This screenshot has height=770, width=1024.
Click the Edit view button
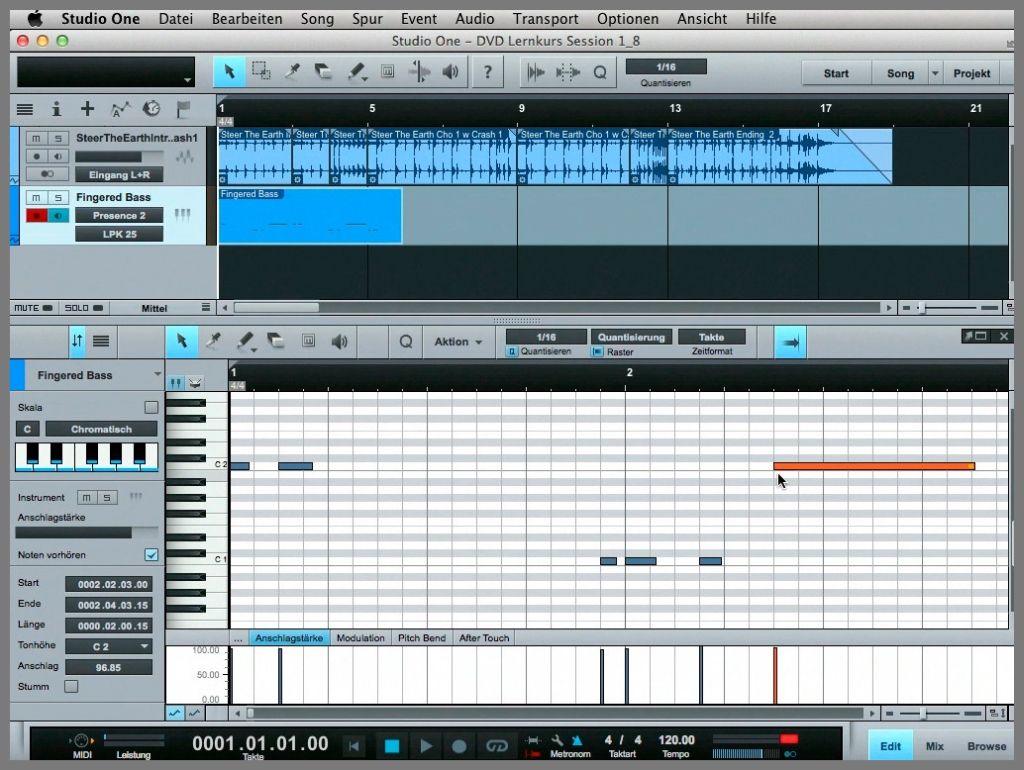pos(890,746)
